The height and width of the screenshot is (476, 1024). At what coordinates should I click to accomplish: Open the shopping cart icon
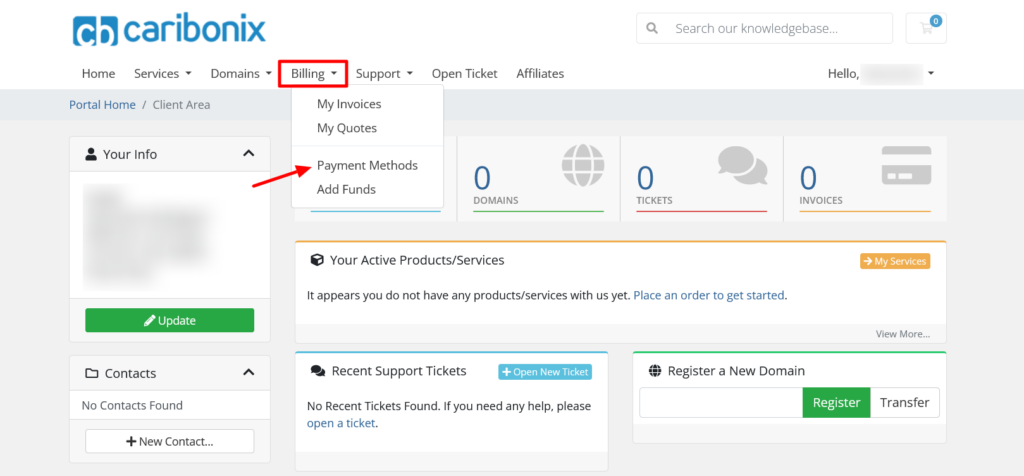click(925, 28)
